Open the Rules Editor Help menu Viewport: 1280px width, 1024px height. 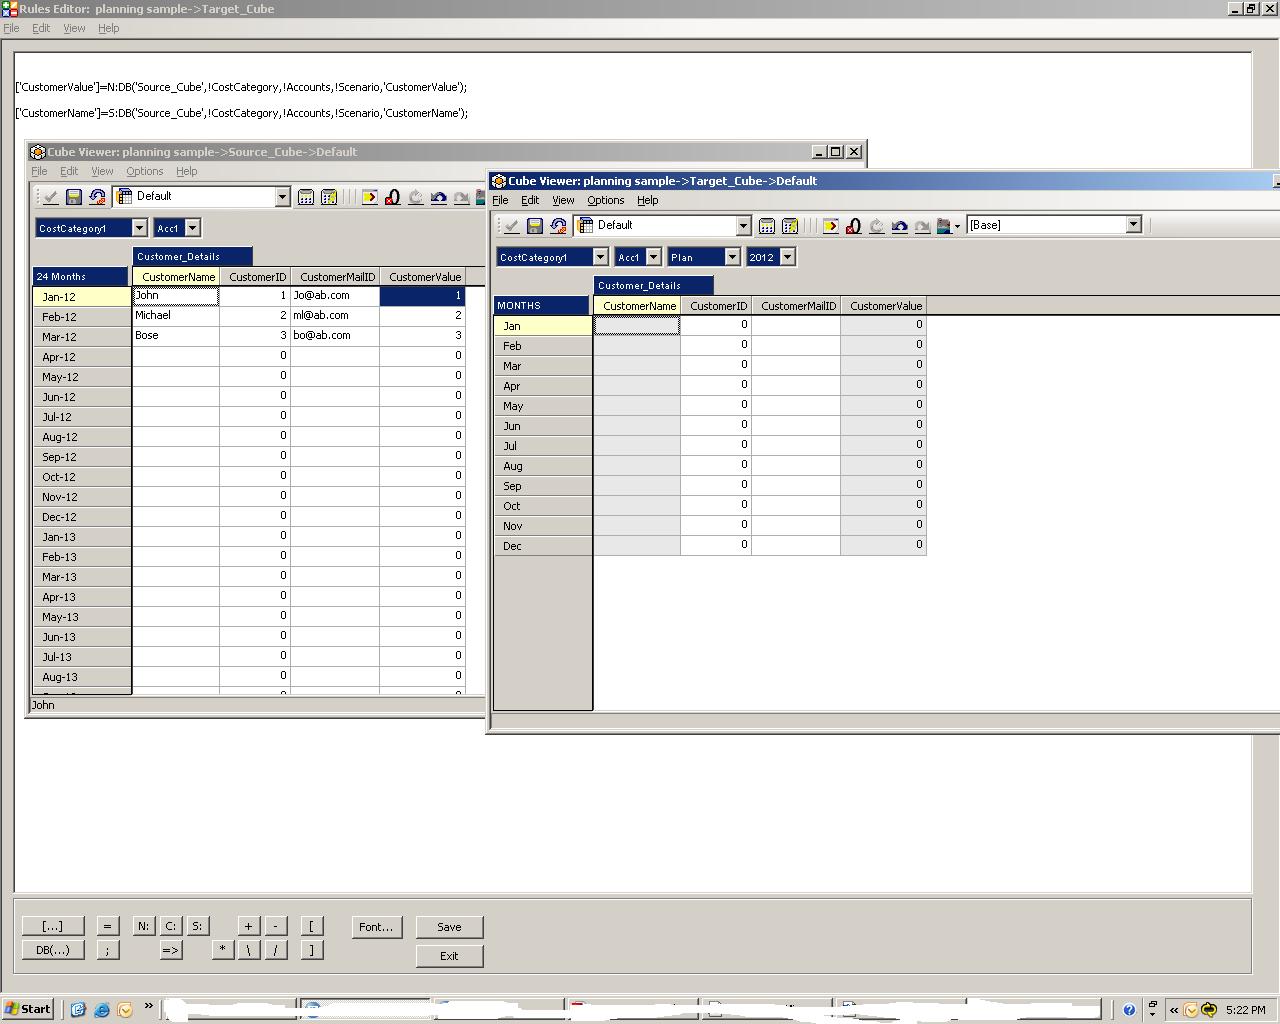(108, 28)
